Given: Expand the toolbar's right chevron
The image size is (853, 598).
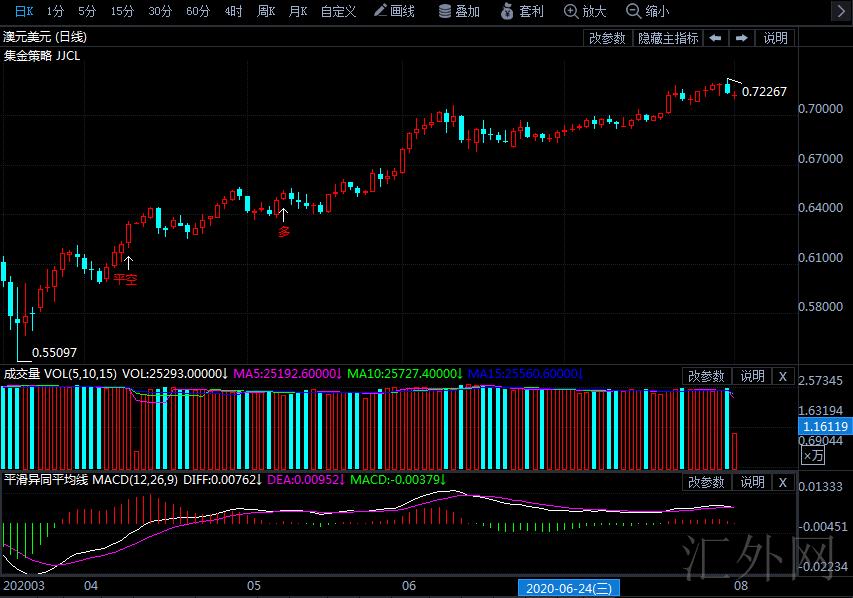Looking at the screenshot, I should [840, 11].
